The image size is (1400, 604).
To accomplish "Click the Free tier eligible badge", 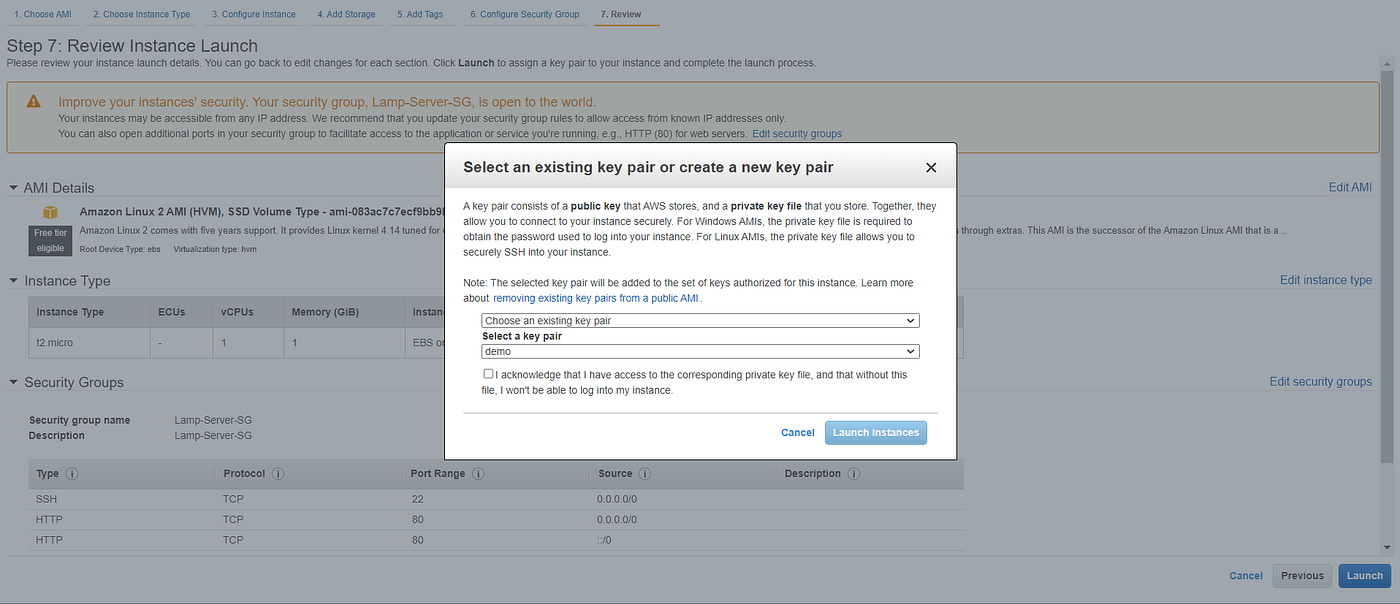I will click(50, 241).
